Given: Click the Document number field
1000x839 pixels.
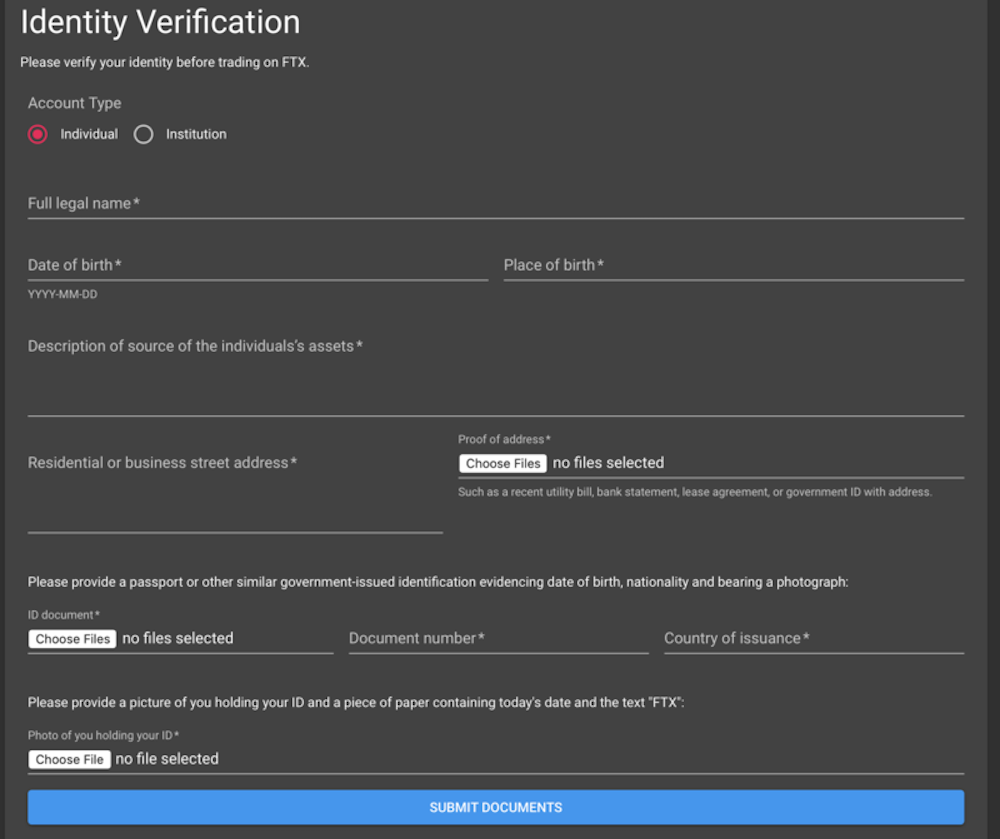Looking at the screenshot, I should (x=498, y=639).
